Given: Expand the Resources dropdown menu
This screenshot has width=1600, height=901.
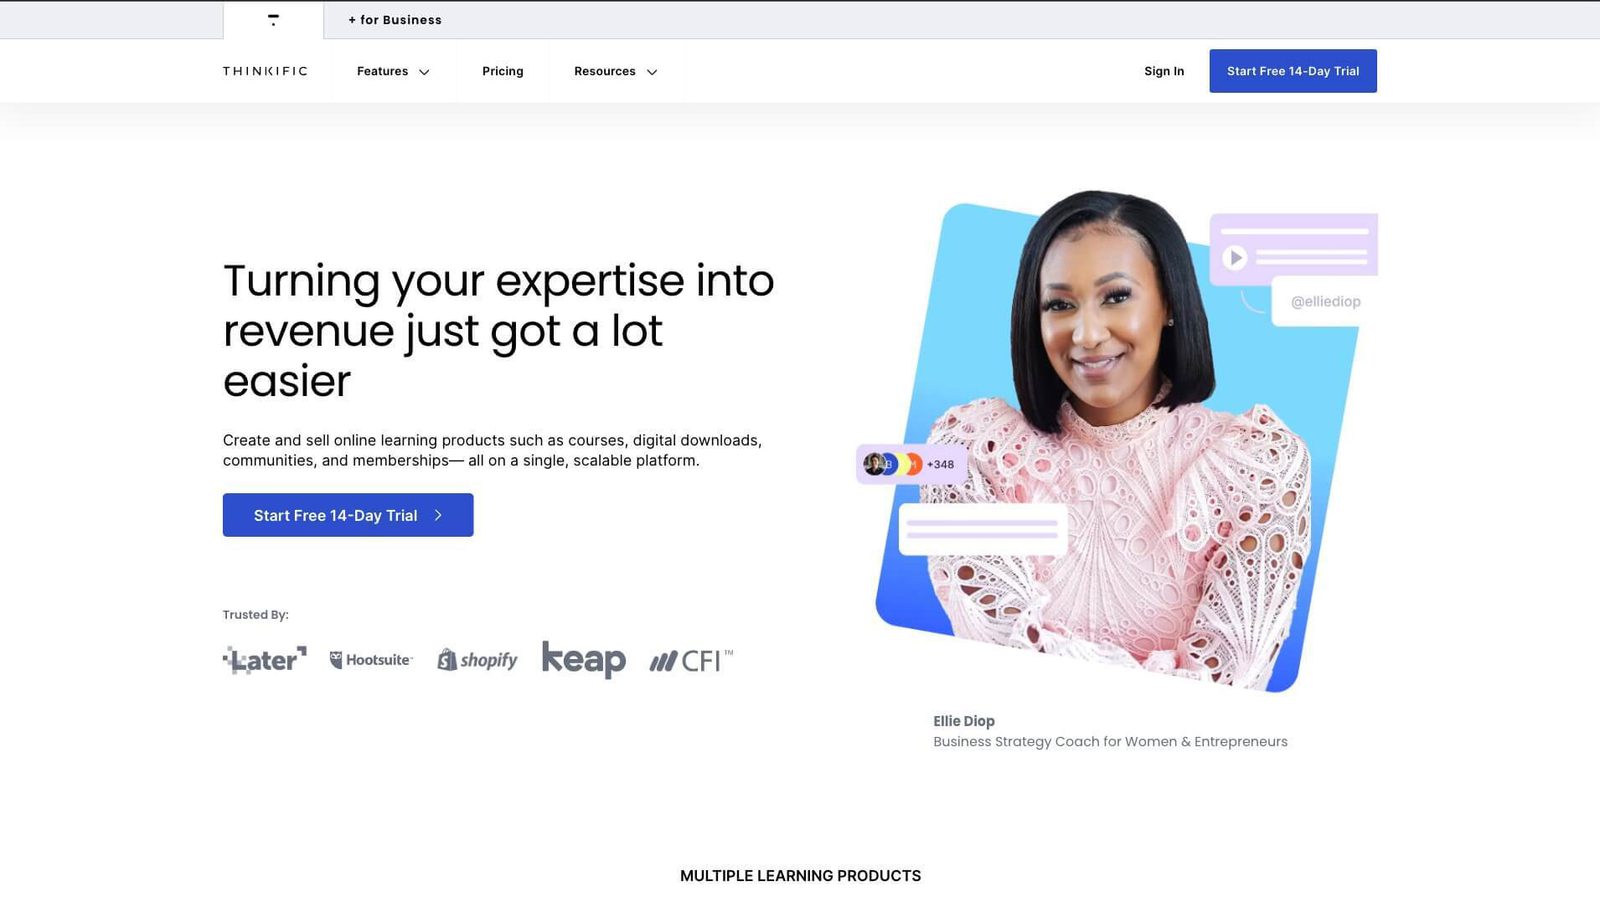Looking at the screenshot, I should tap(616, 71).
